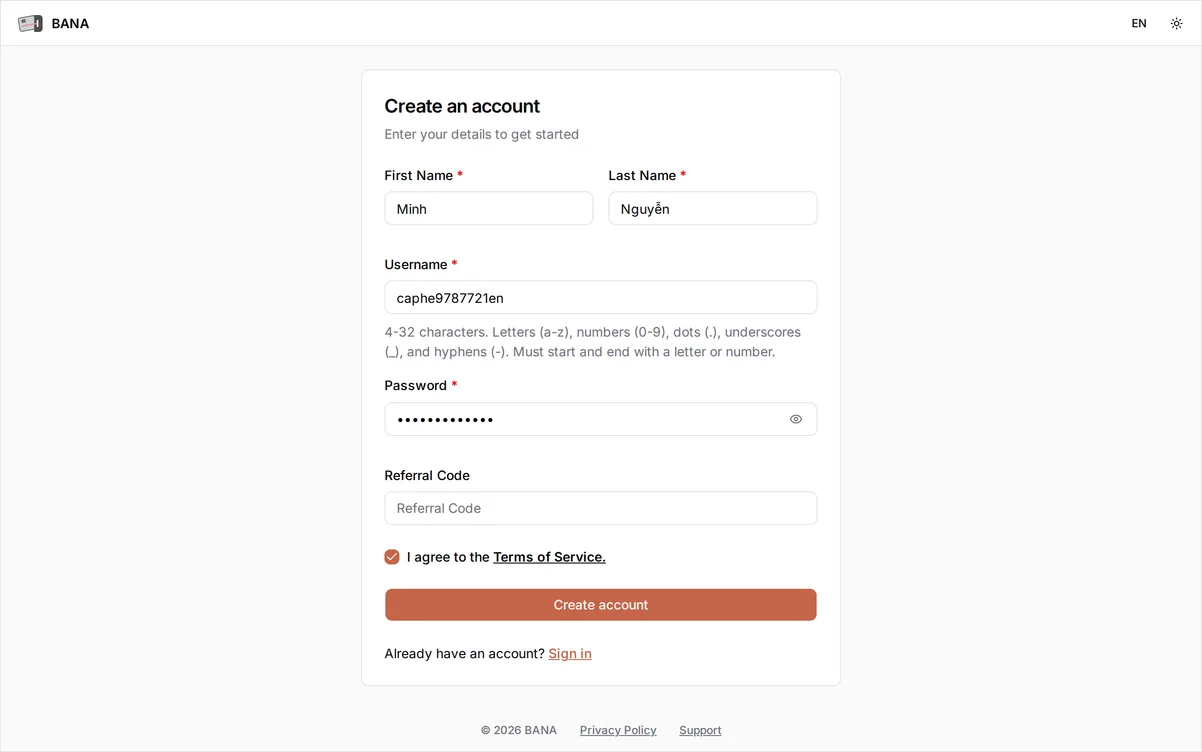Click the BANA brand name in header
Viewport: 1202px width, 752px height.
point(70,23)
